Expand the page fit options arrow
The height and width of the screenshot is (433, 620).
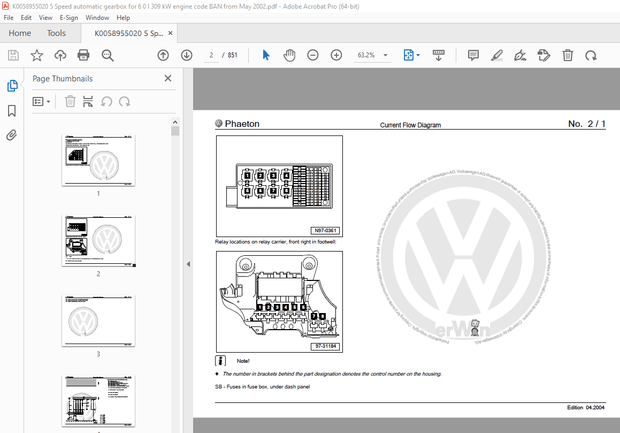[x=418, y=55]
